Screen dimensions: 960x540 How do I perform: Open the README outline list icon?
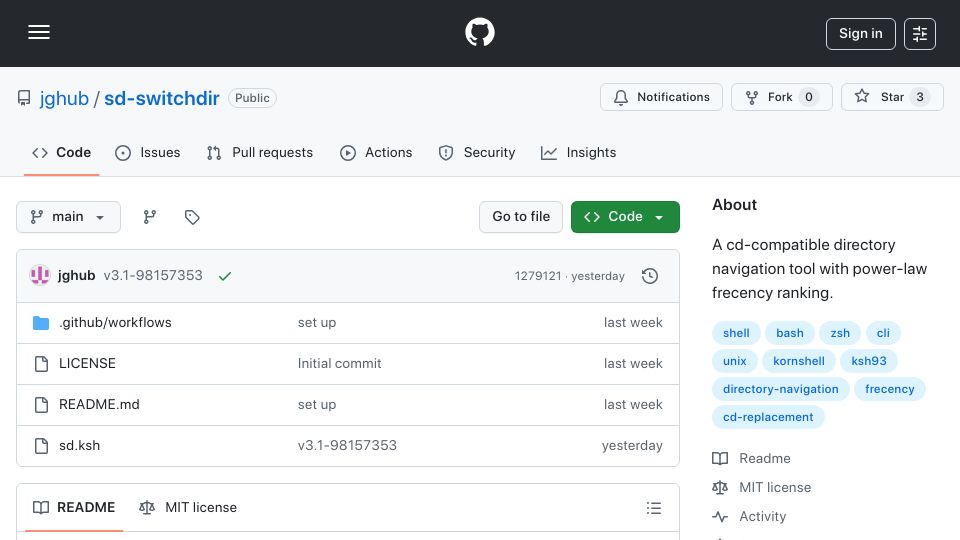653,508
